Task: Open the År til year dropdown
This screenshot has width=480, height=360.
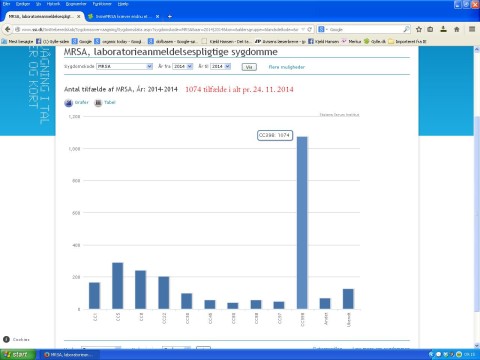Action: [x=220, y=66]
